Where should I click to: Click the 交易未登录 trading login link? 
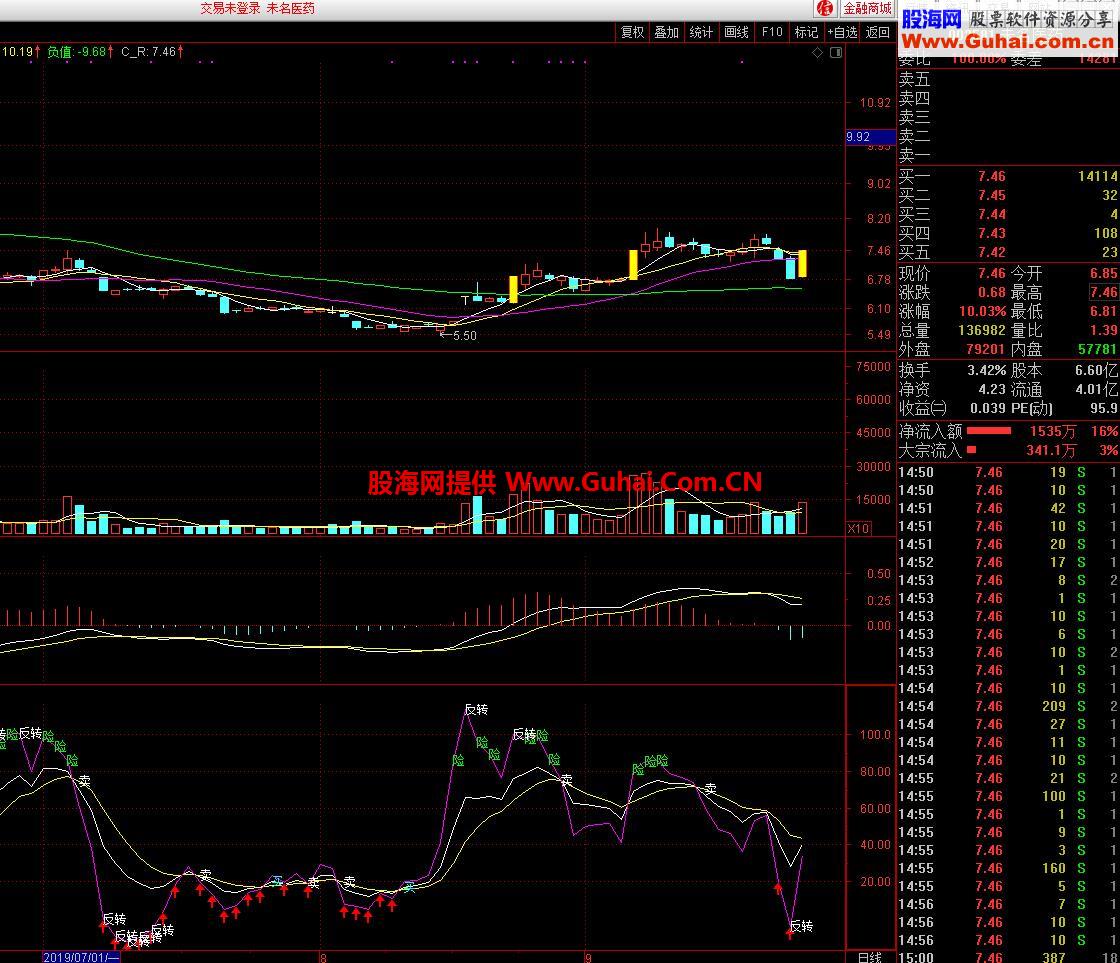230,9
